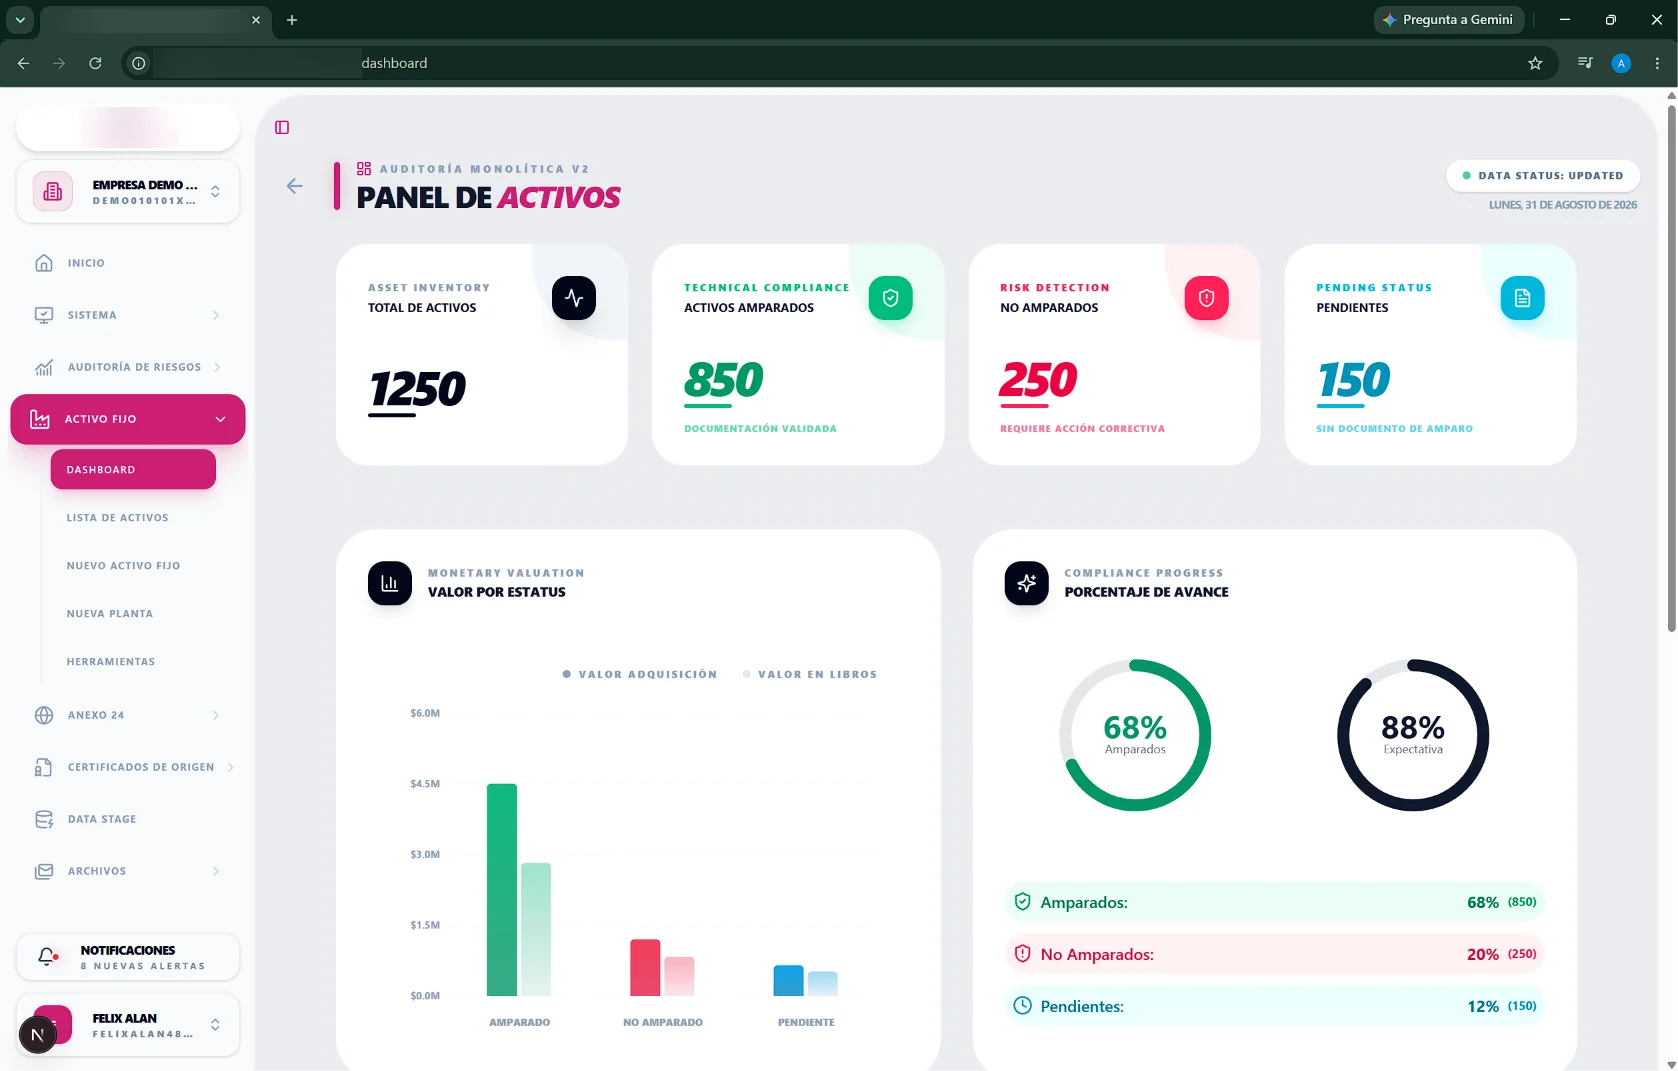Toggle the sidebar panel icon
Viewport: 1678px width, 1071px height.
[282, 127]
